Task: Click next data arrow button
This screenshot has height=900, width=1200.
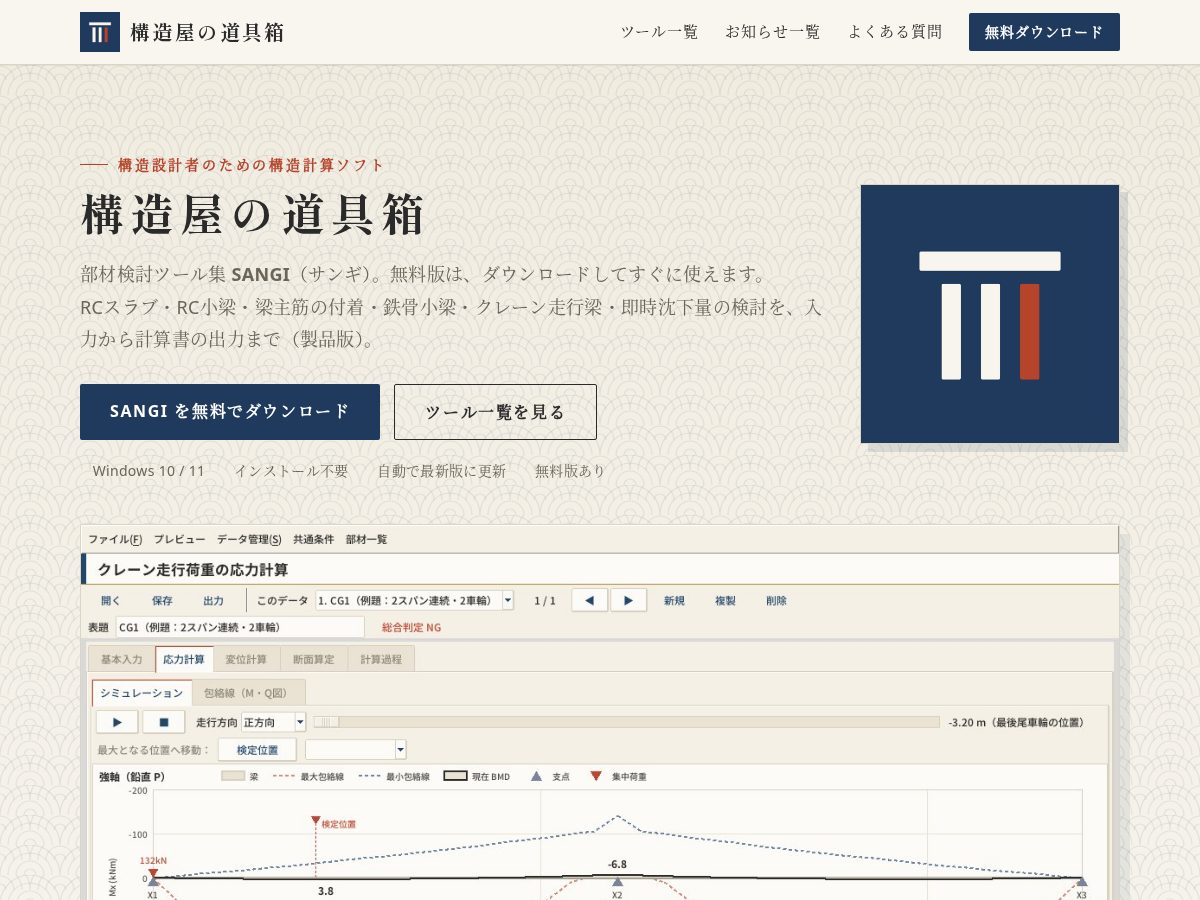Action: [x=628, y=600]
